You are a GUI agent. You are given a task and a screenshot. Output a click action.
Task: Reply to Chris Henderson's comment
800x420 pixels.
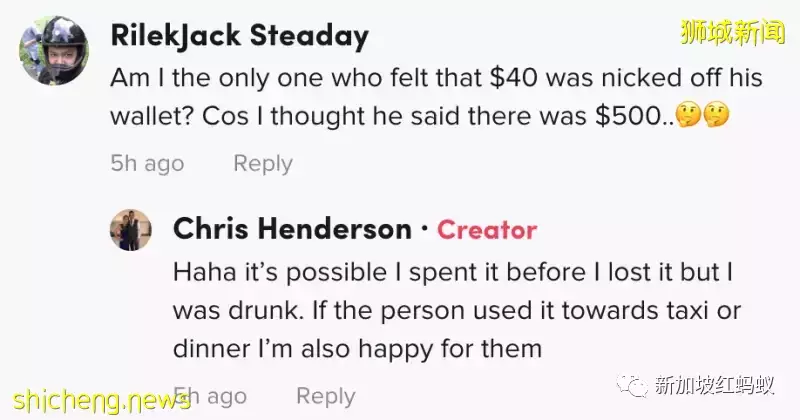326,396
